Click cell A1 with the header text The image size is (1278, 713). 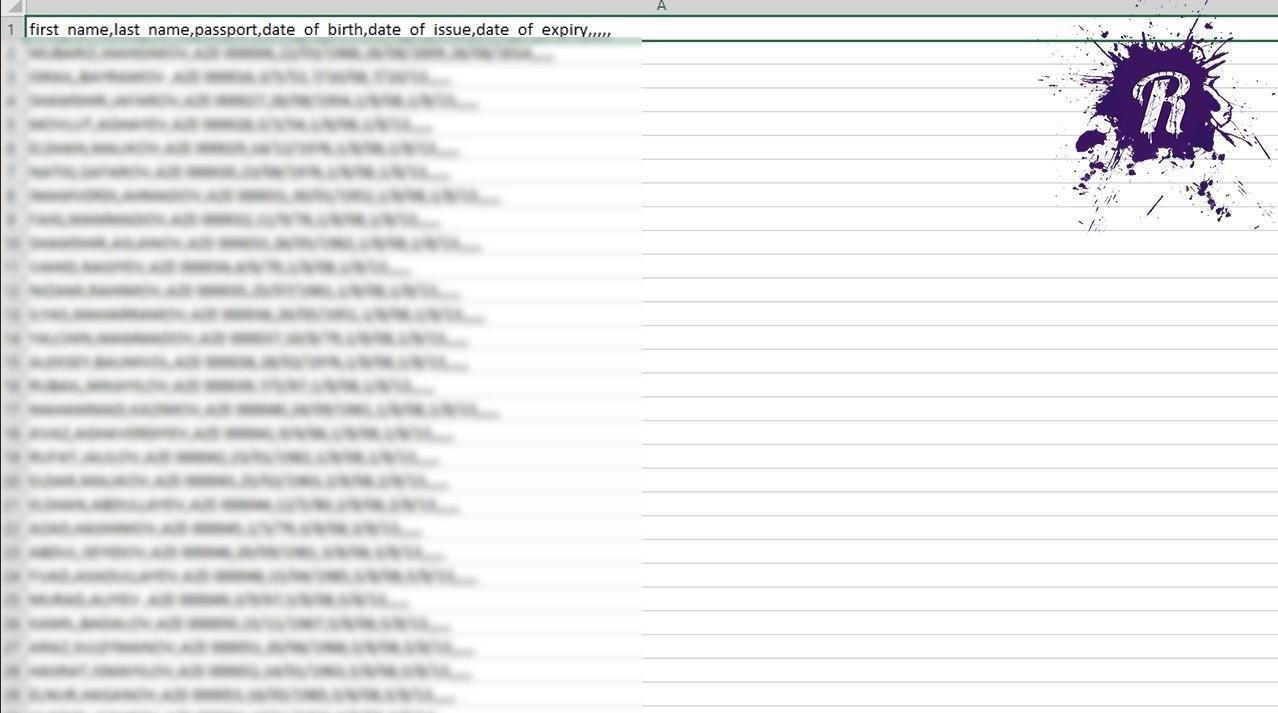click(320, 29)
